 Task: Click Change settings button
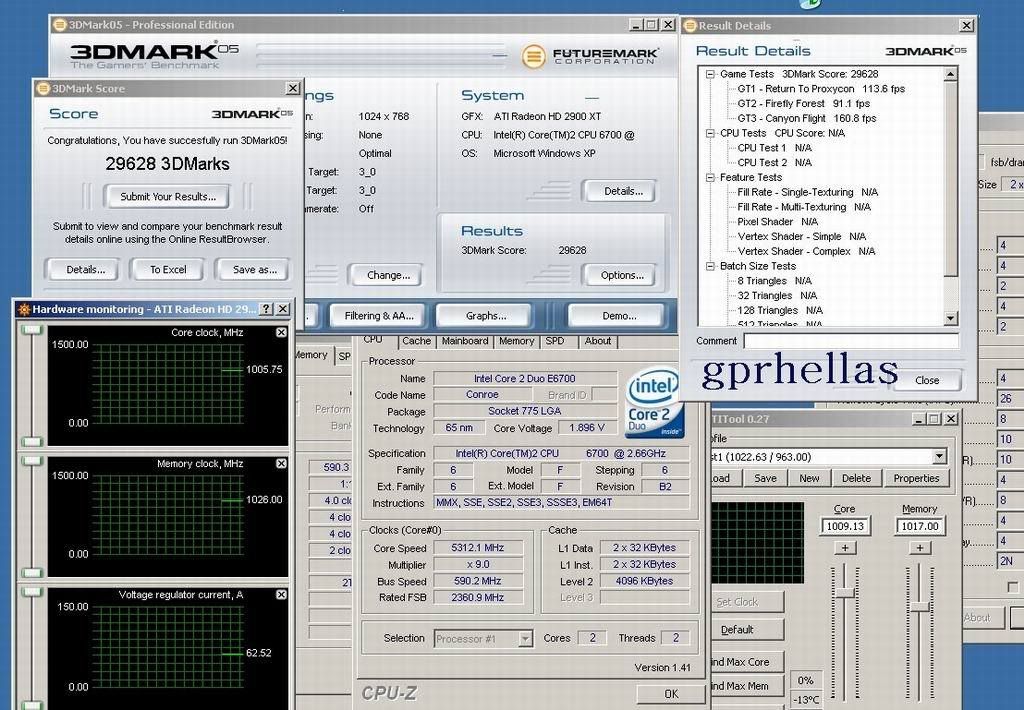[387, 276]
